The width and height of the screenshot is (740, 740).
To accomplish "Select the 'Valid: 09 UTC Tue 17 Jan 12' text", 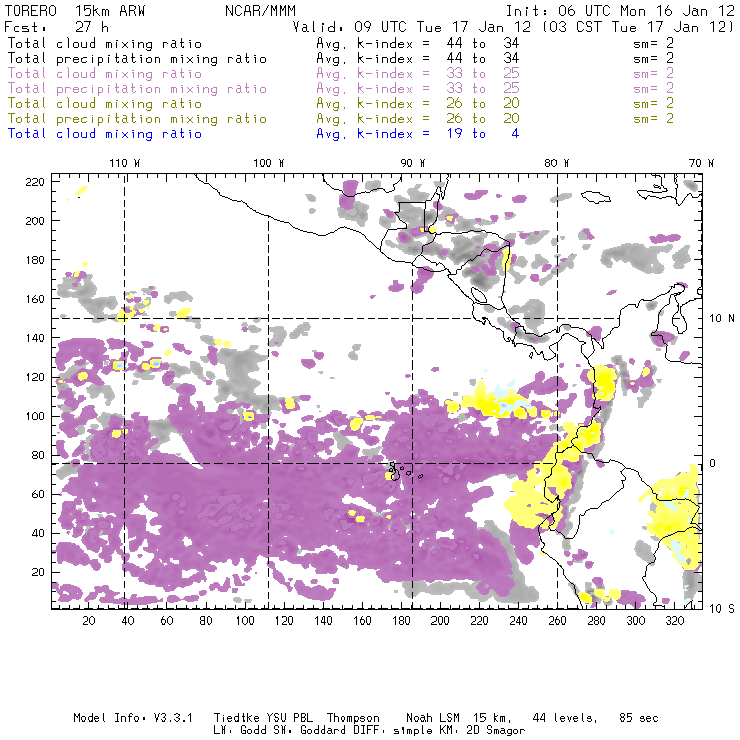I will (412, 27).
